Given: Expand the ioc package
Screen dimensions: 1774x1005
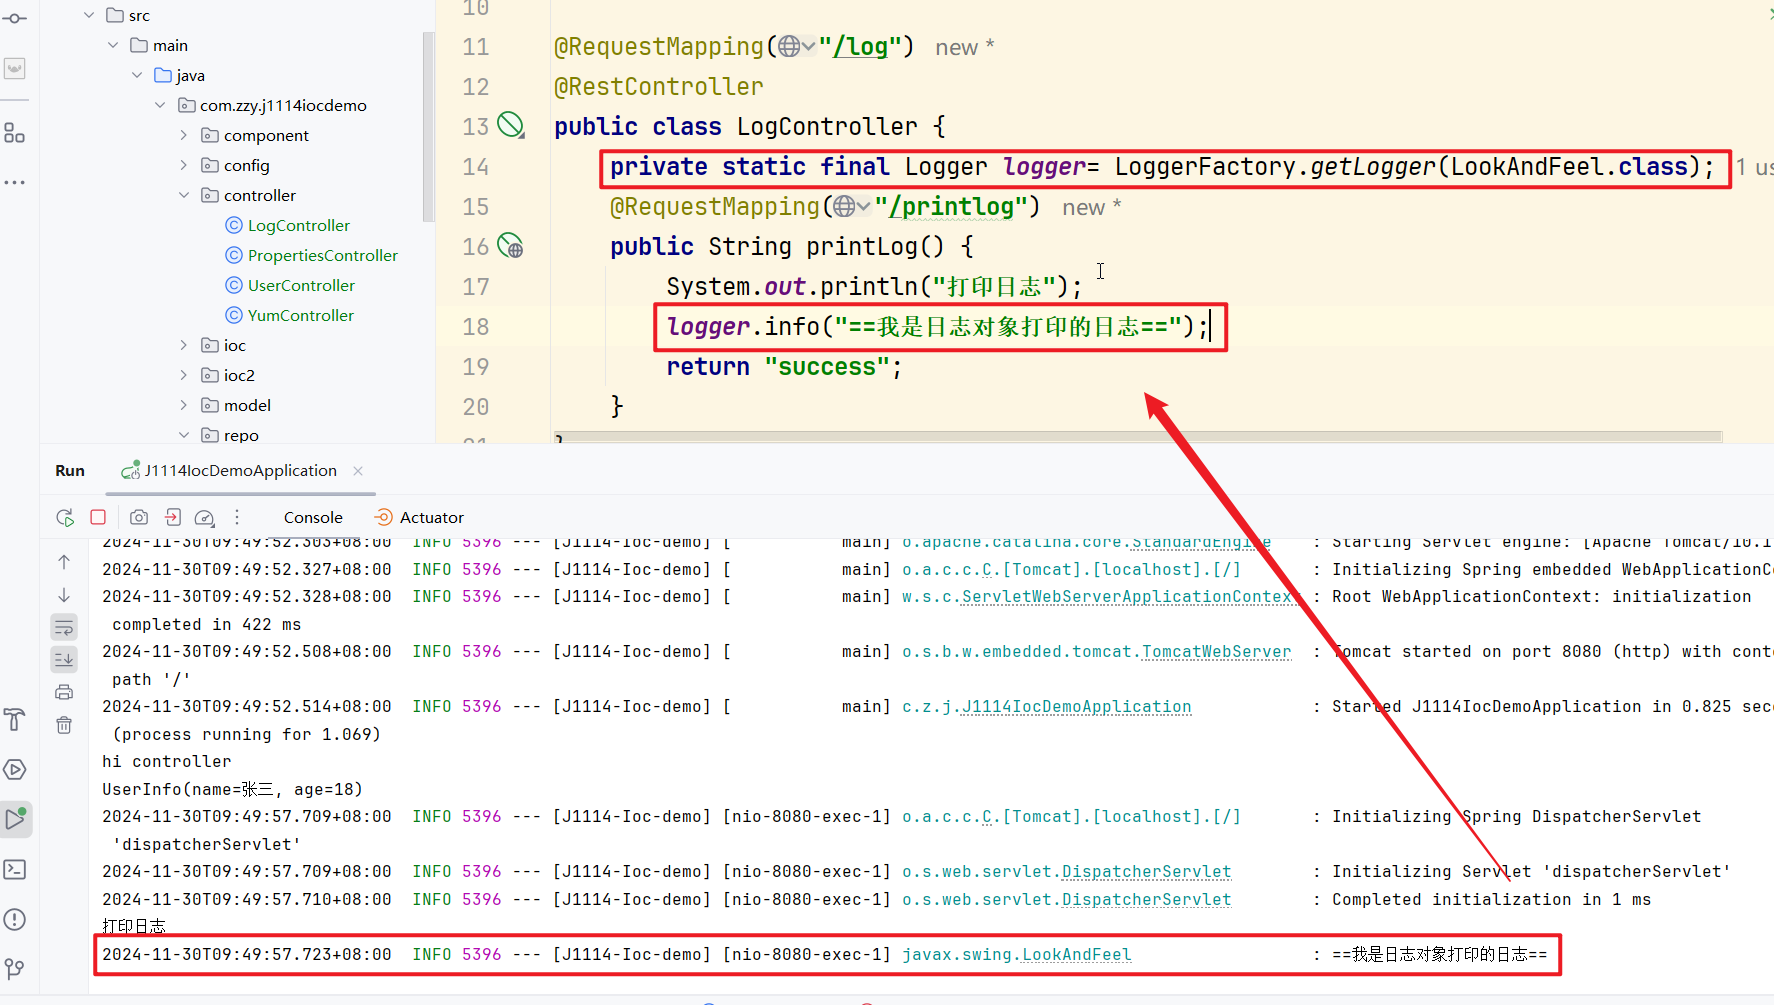Looking at the screenshot, I should pos(184,345).
